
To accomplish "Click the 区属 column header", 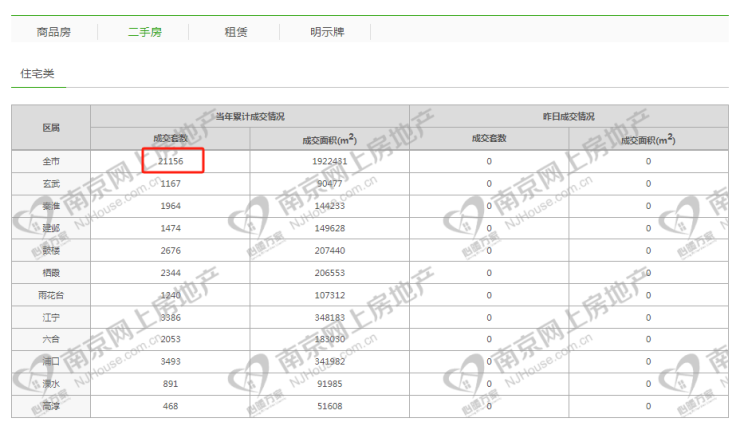I will tap(51, 127).
